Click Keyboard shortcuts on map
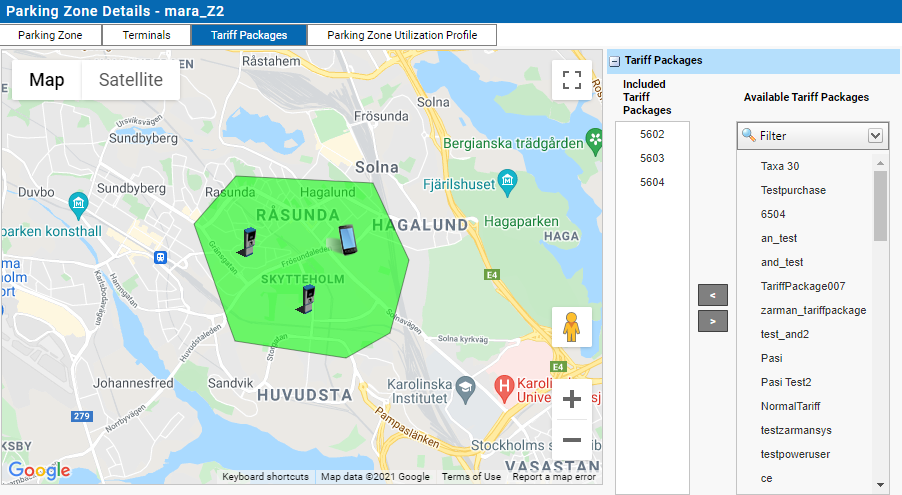Screen dimensions: 902x495 tap(265, 477)
